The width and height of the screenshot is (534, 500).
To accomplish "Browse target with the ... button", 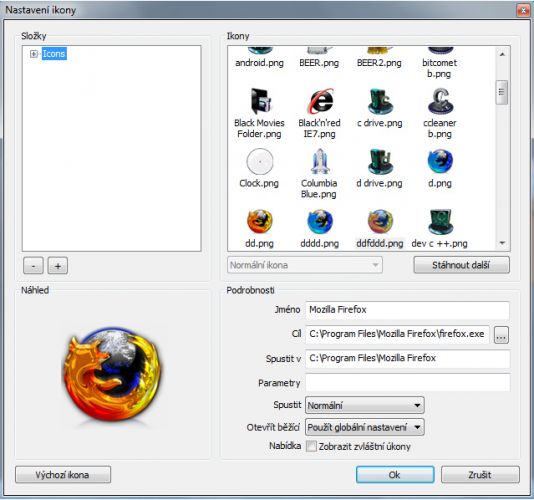I will [x=501, y=335].
